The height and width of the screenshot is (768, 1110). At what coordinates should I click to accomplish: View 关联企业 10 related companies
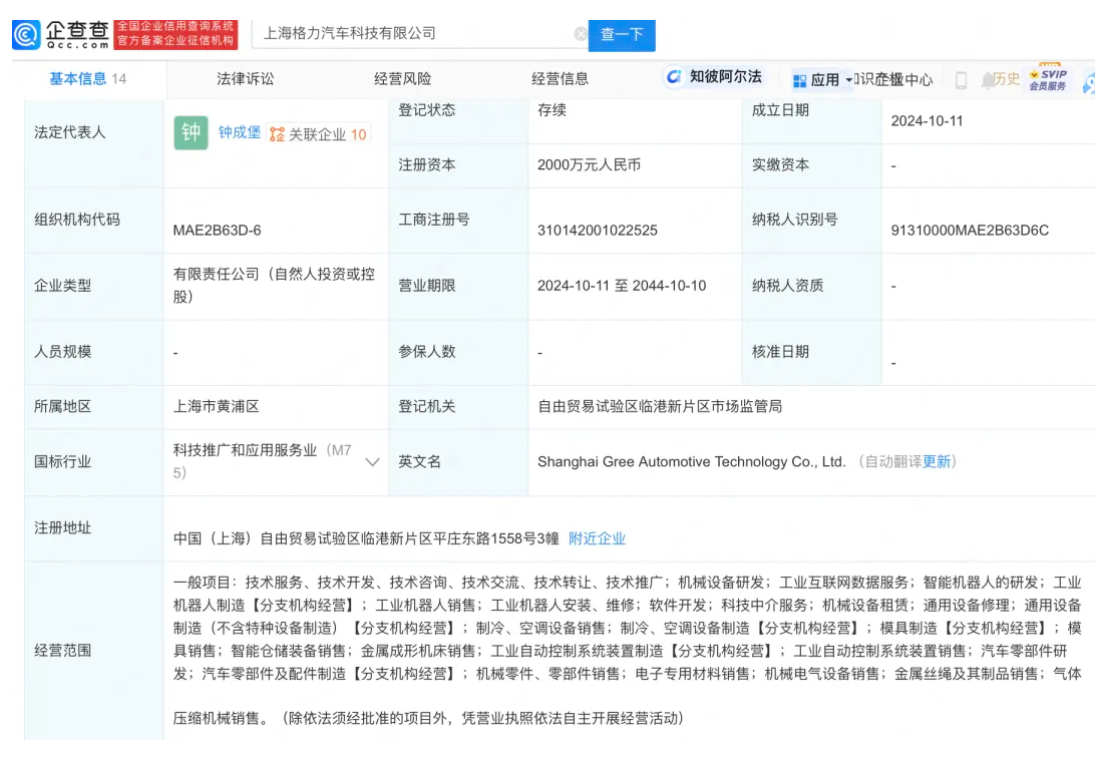(319, 134)
